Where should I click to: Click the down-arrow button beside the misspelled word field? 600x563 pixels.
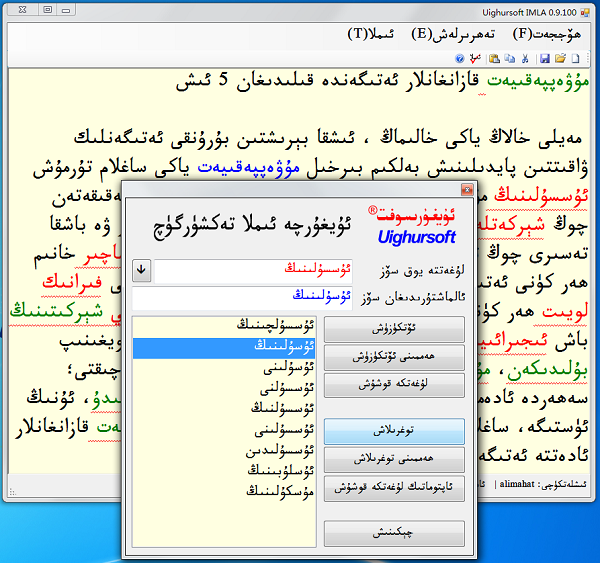(x=142, y=270)
